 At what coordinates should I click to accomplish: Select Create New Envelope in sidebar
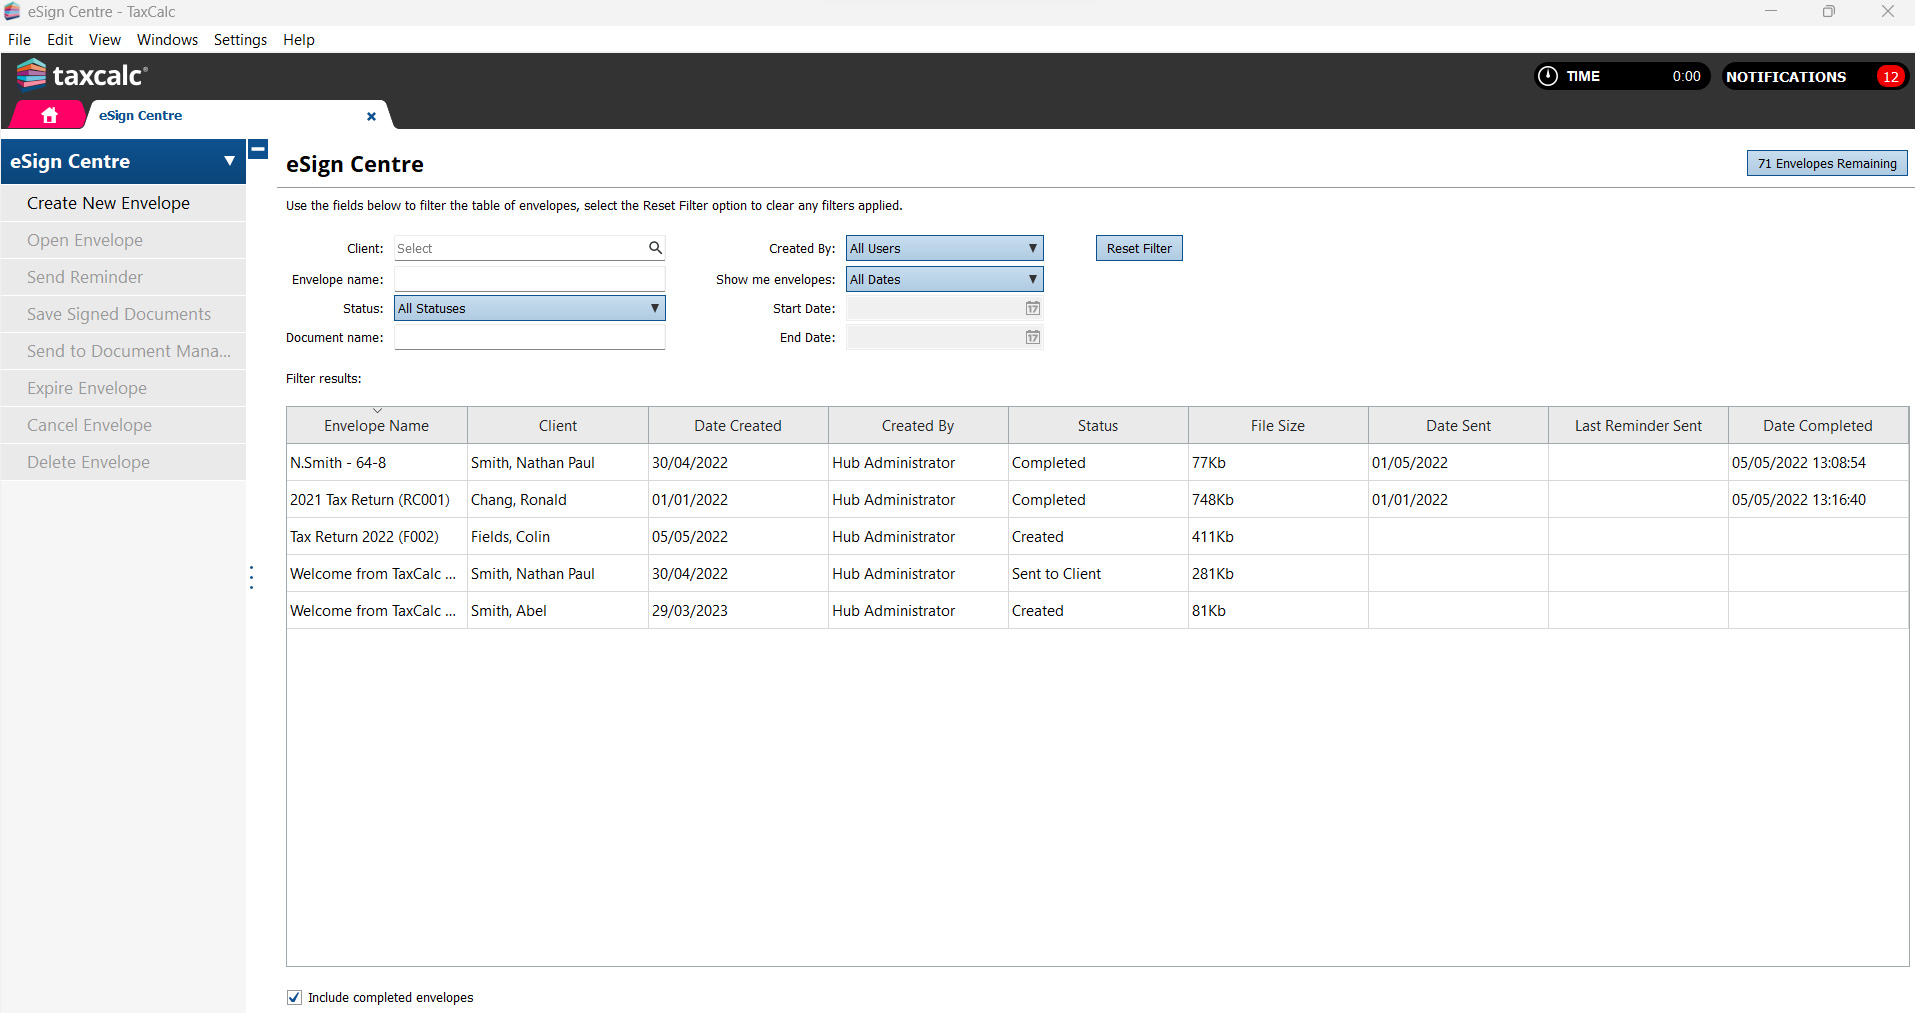click(108, 203)
